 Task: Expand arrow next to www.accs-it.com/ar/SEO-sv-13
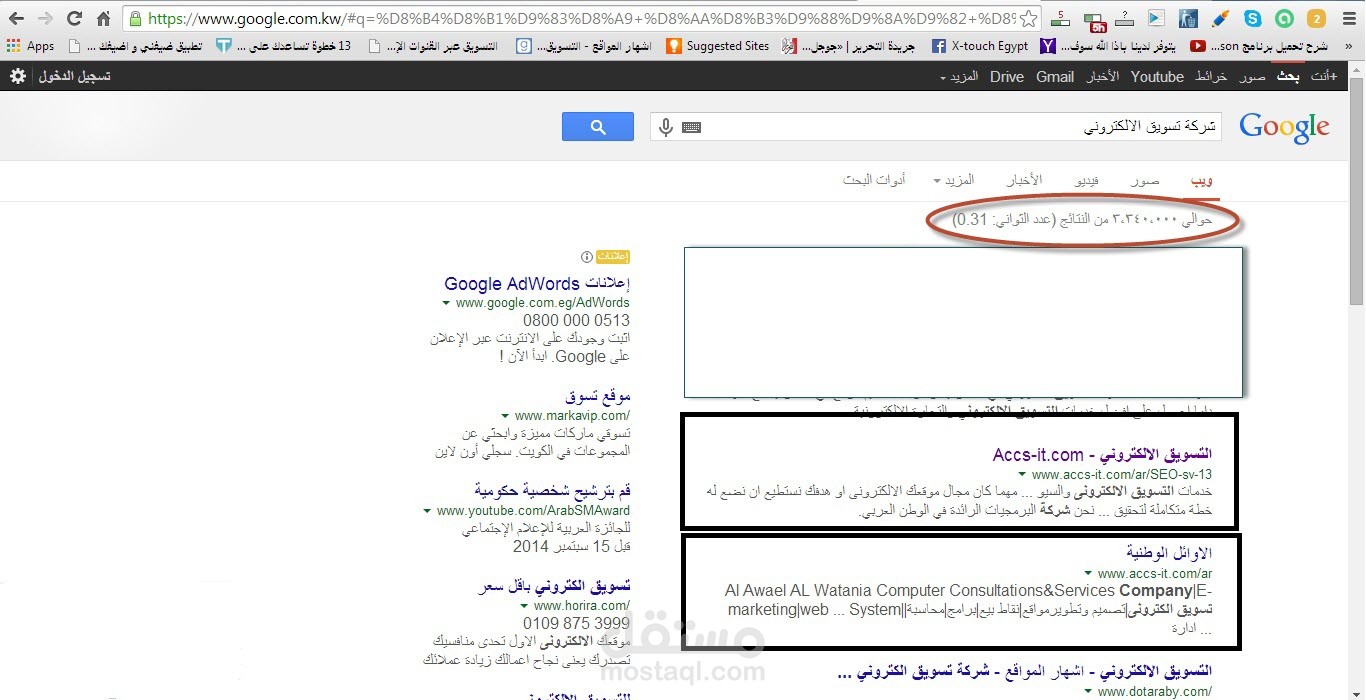[1022, 475]
